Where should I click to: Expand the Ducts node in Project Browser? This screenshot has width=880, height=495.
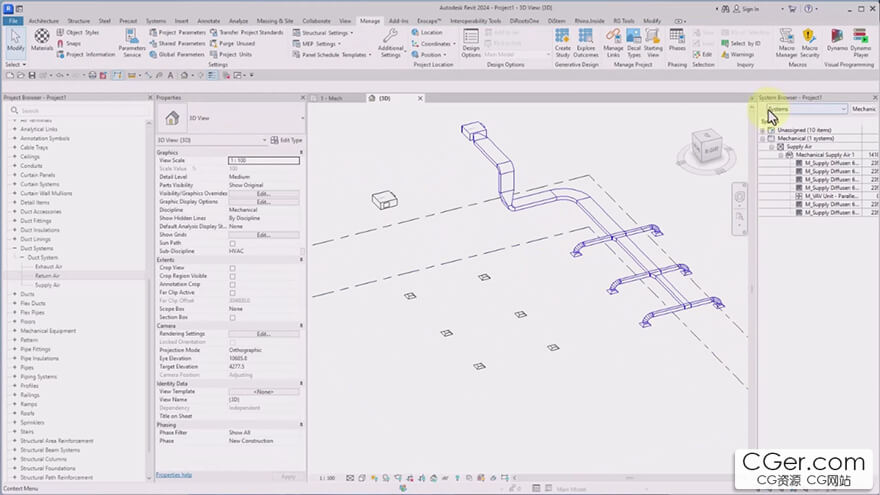[15, 294]
